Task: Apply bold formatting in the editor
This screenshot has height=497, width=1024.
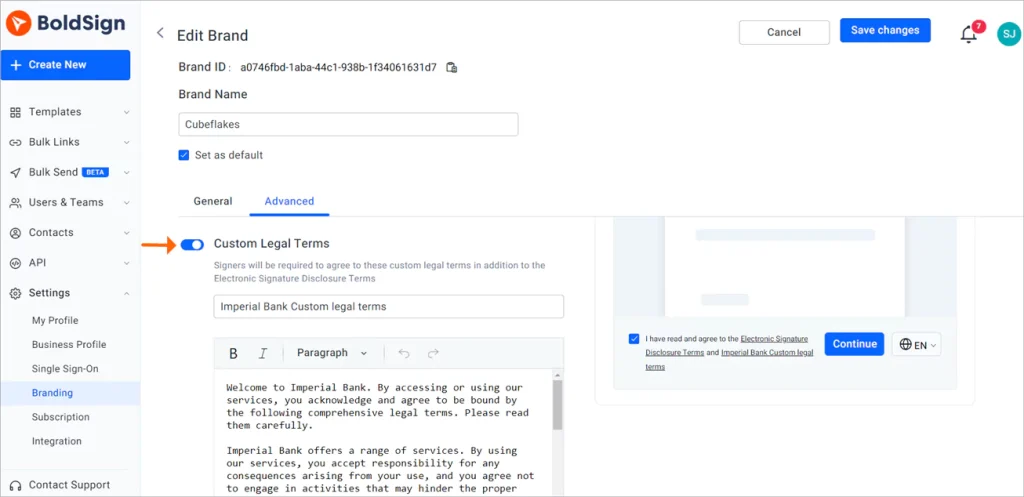Action: tap(233, 353)
